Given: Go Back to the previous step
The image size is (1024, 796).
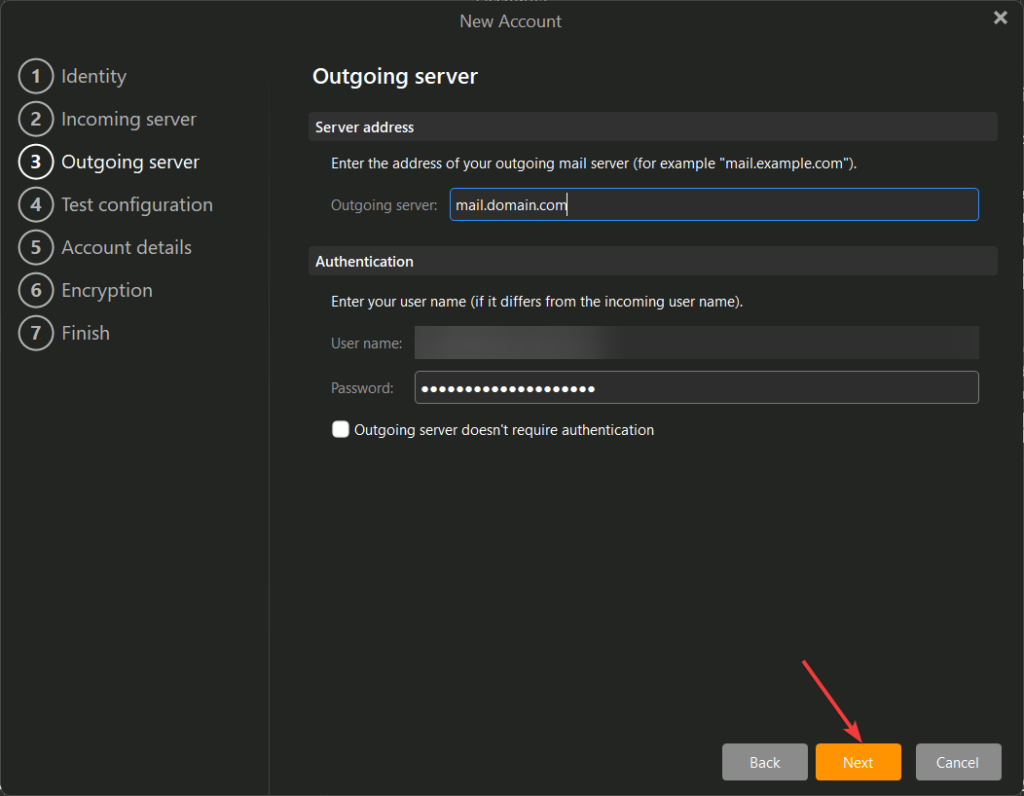Looking at the screenshot, I should 764,762.
